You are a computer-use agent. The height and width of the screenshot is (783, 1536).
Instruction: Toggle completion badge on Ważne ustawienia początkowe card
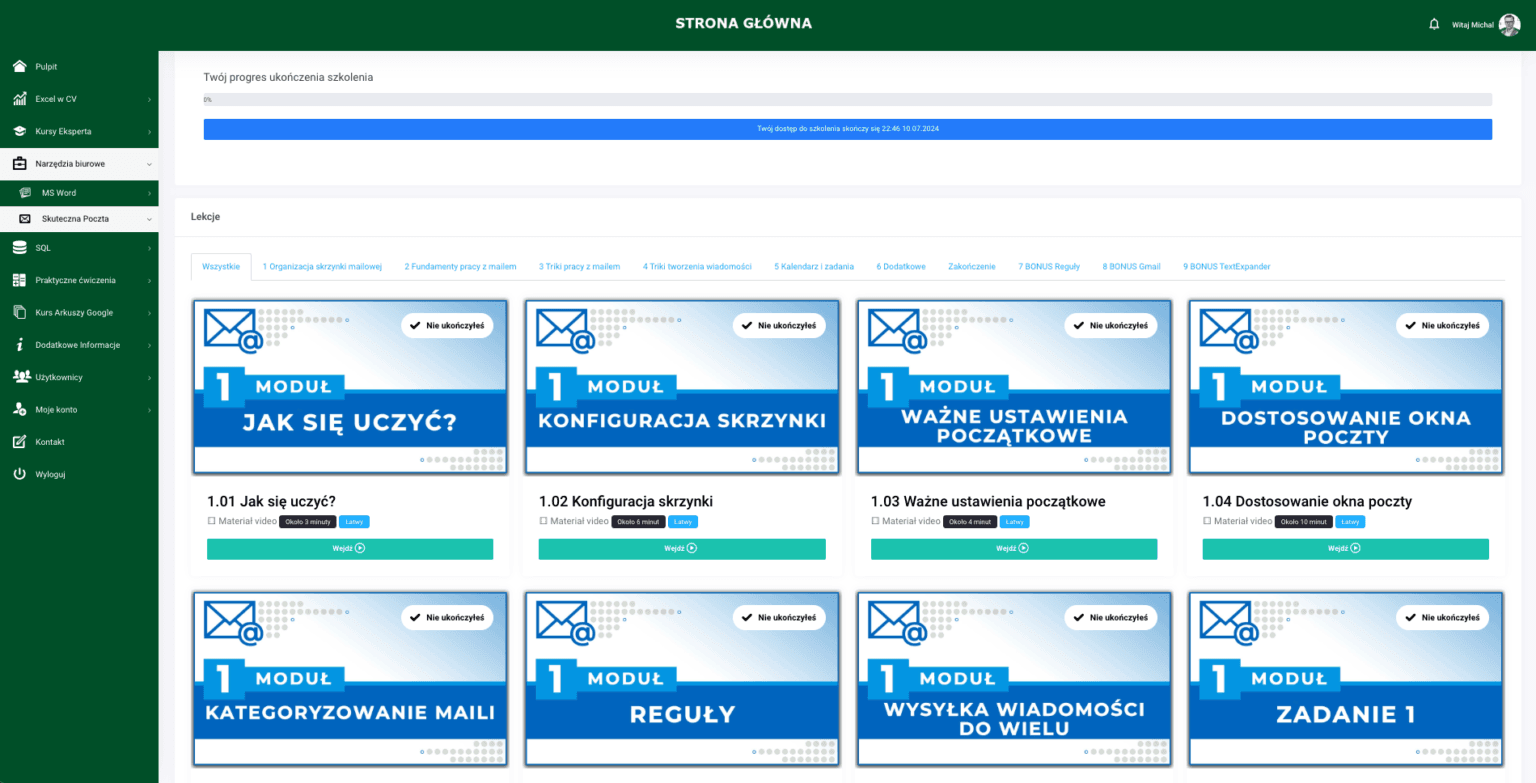point(1110,325)
